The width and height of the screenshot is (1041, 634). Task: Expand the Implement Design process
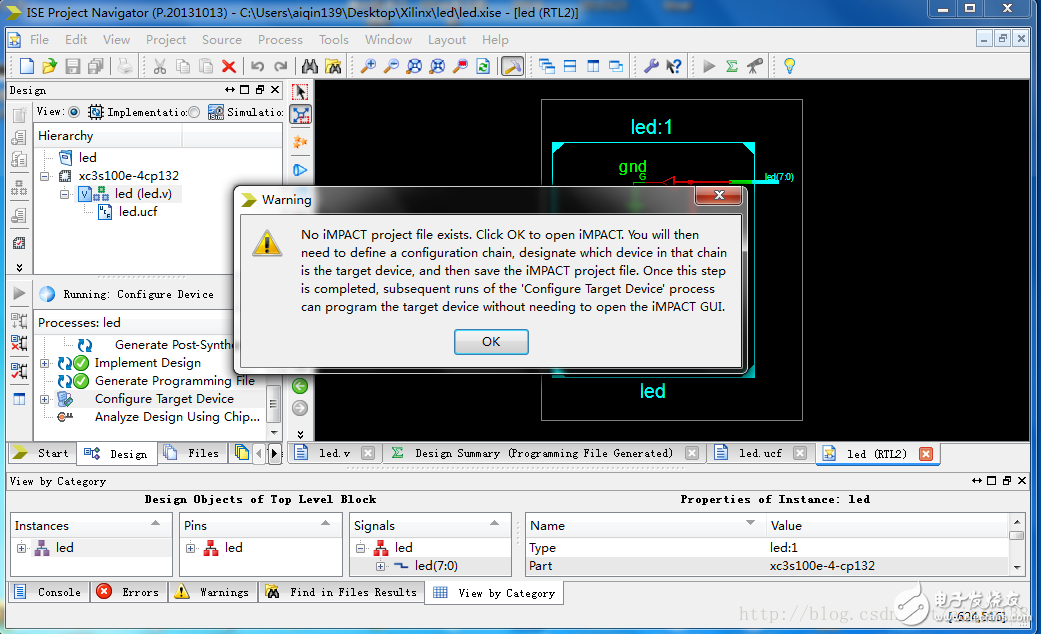pyautogui.click(x=43, y=364)
